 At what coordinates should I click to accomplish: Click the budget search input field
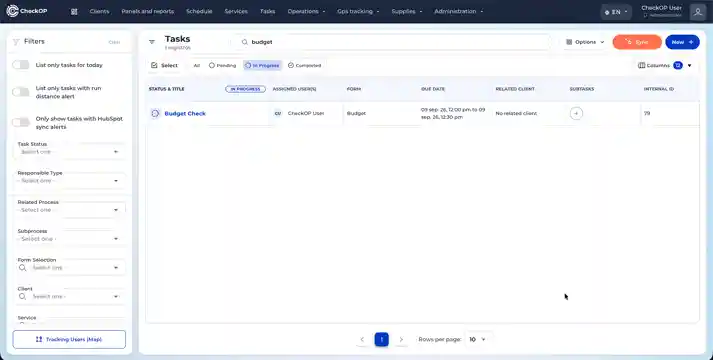click(x=393, y=42)
